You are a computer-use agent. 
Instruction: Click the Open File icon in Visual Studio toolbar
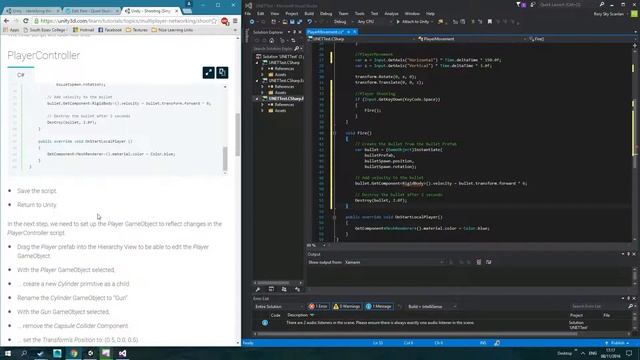(284, 22)
